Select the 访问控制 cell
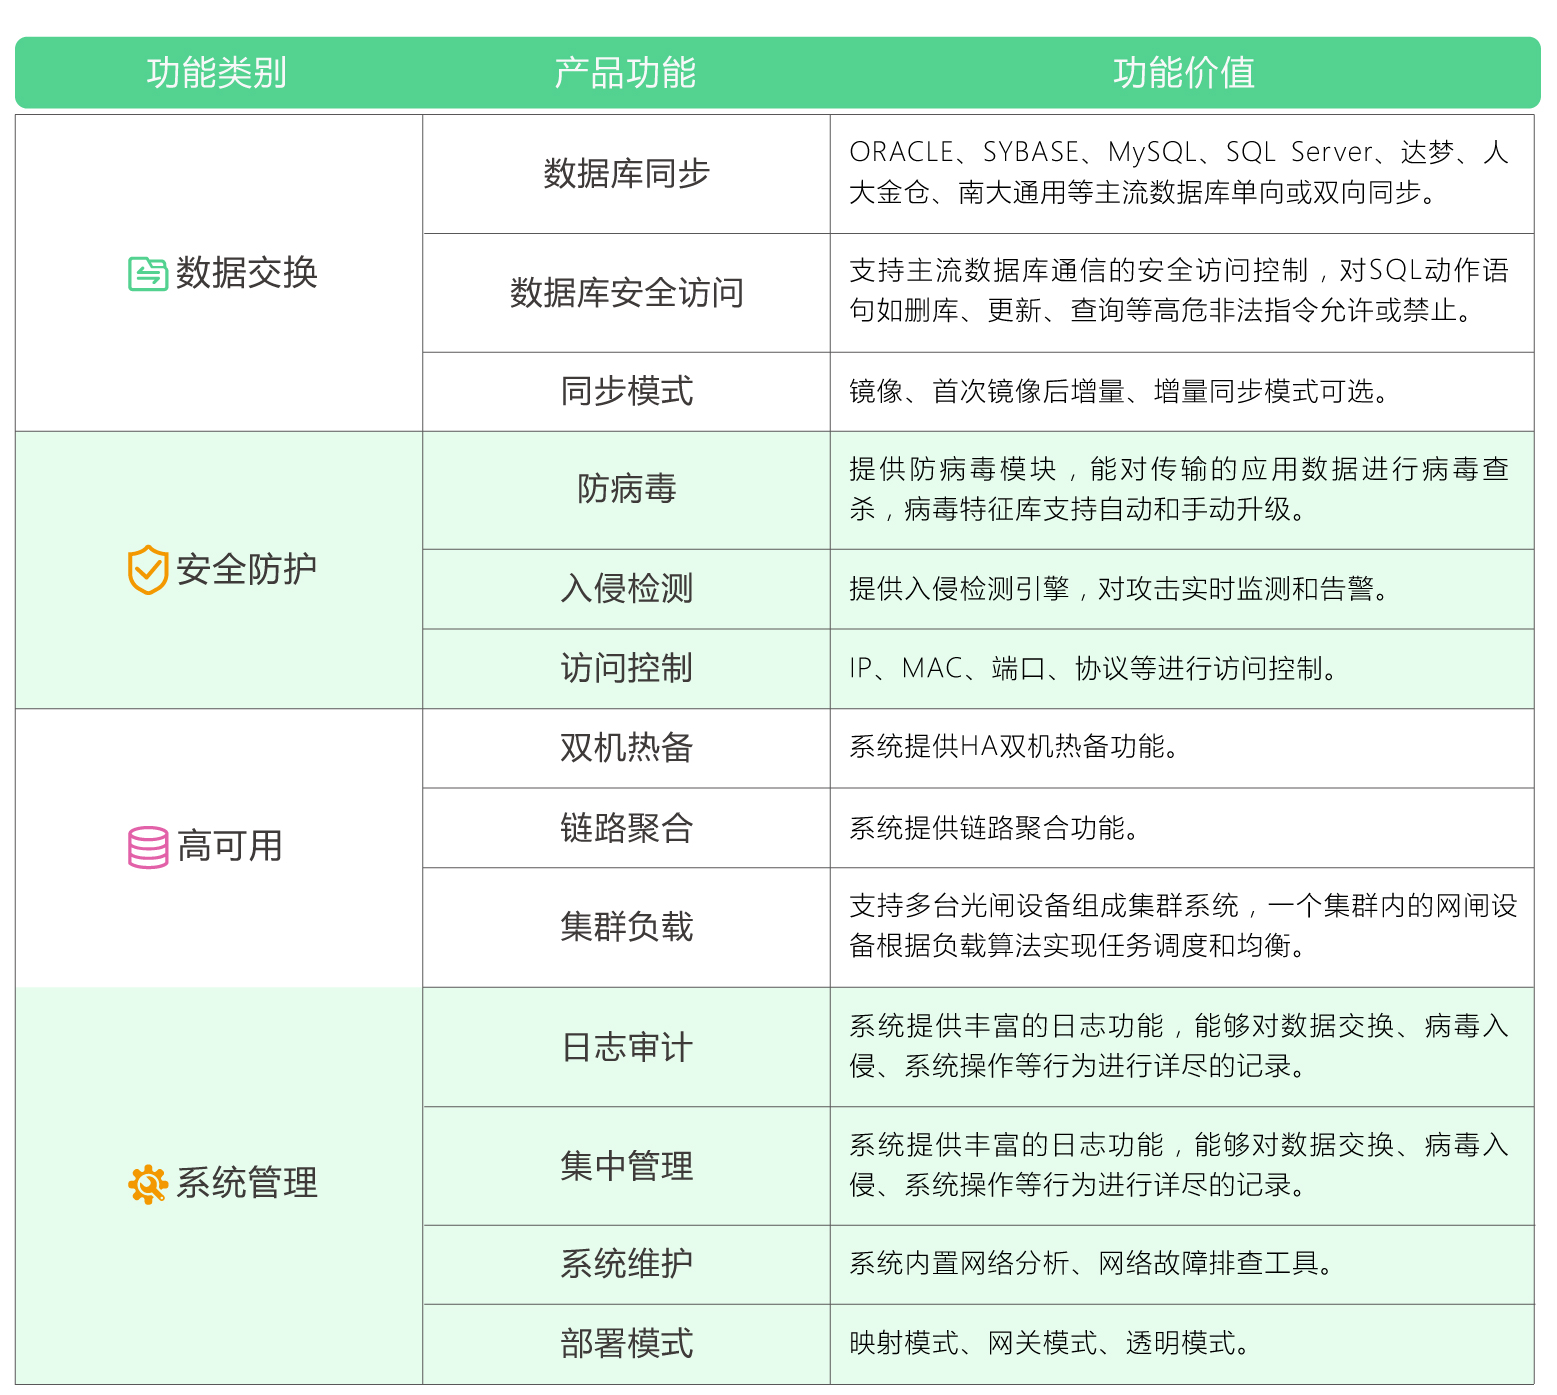Image resolution: width=1557 pixels, height=1395 pixels. [626, 668]
